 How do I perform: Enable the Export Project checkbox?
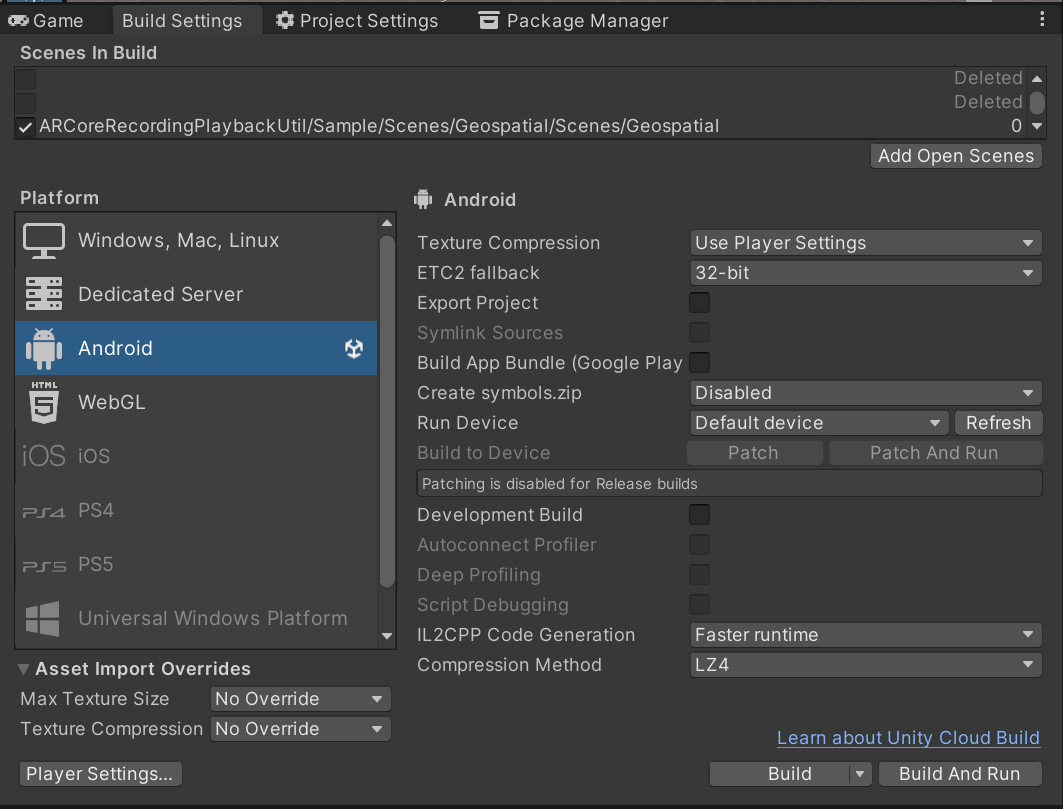point(700,302)
